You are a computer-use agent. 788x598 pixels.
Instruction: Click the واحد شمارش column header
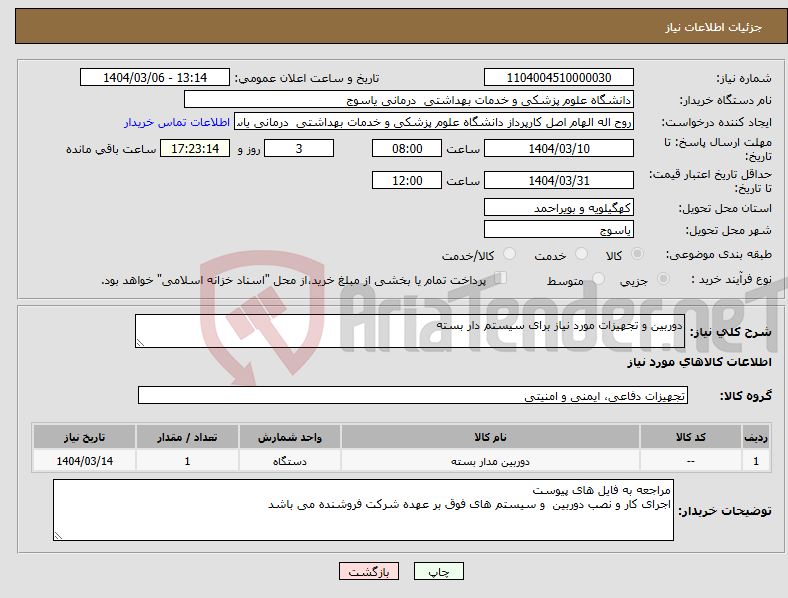(289, 437)
